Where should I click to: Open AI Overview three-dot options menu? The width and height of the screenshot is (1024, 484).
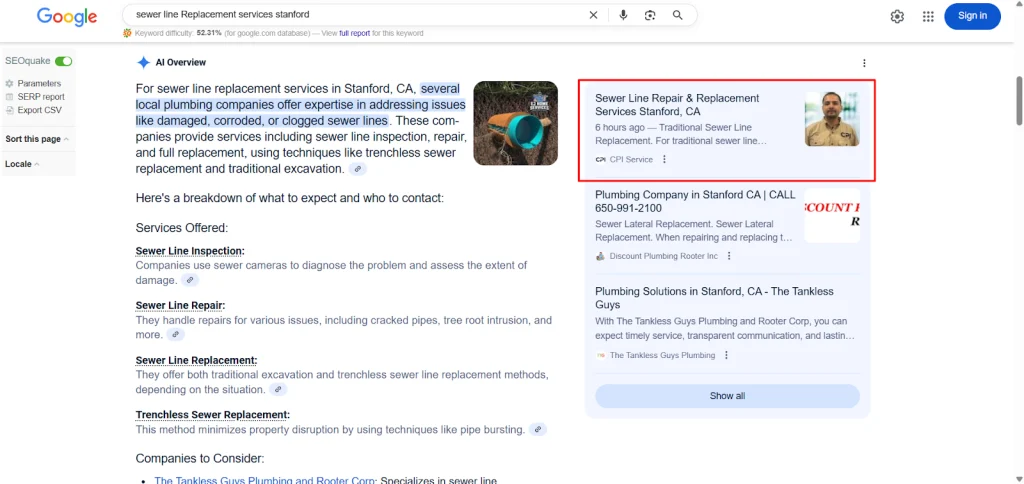tap(864, 63)
